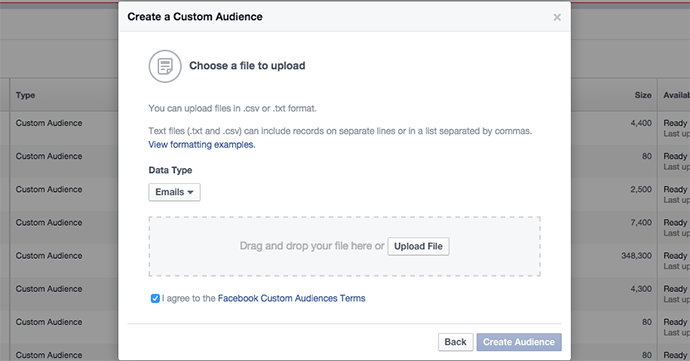Image resolution: width=690 pixels, height=361 pixels.
Task: Click the Upload File button
Action: pos(418,246)
